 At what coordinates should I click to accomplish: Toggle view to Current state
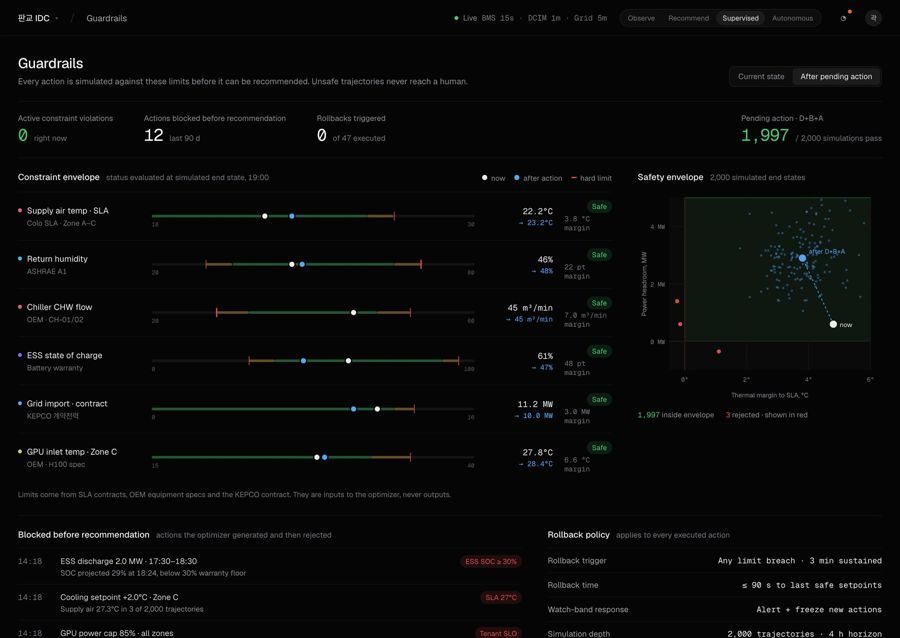click(x=761, y=76)
